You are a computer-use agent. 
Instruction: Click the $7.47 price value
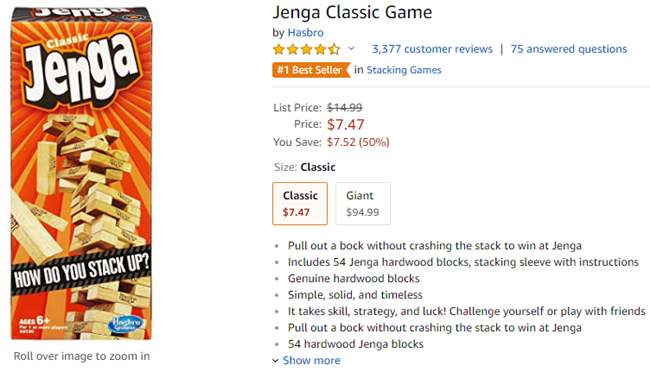tap(345, 124)
